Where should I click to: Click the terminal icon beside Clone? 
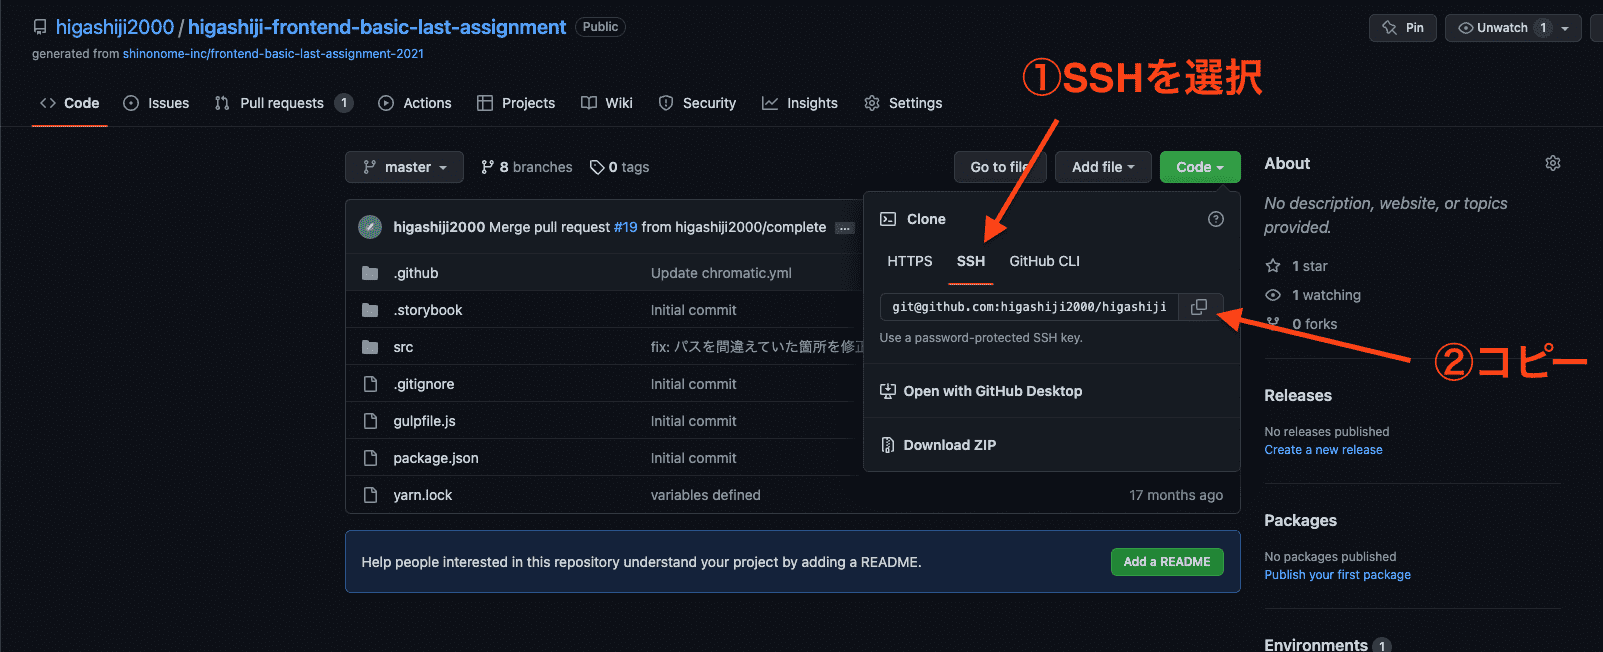click(x=888, y=219)
